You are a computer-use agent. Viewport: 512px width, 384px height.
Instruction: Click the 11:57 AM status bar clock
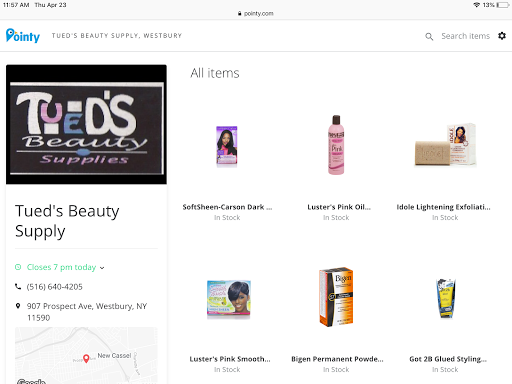pos(16,5)
